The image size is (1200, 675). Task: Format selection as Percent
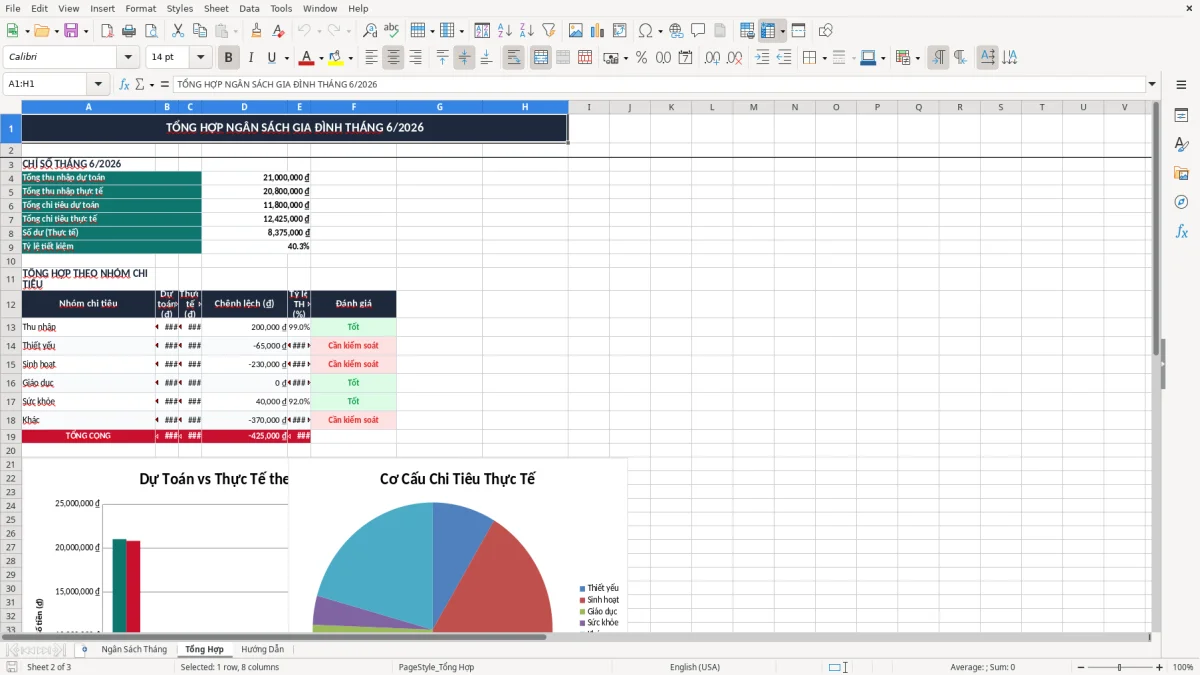coord(641,58)
